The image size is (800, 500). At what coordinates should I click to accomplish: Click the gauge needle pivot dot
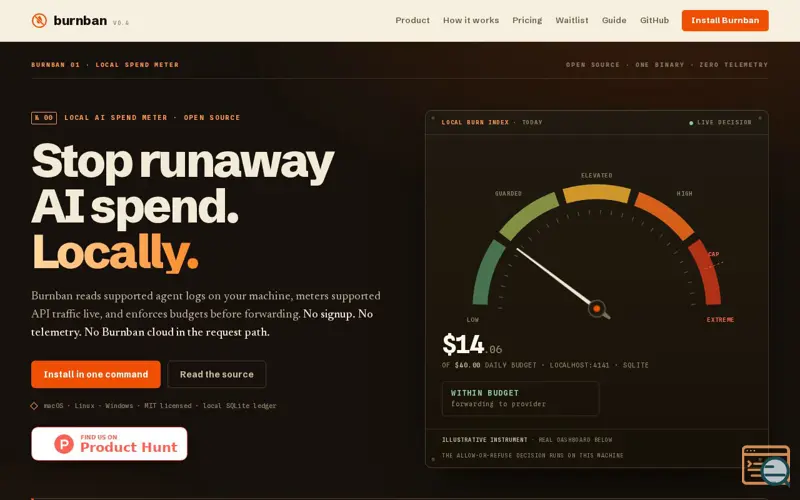pyautogui.click(x=596, y=309)
